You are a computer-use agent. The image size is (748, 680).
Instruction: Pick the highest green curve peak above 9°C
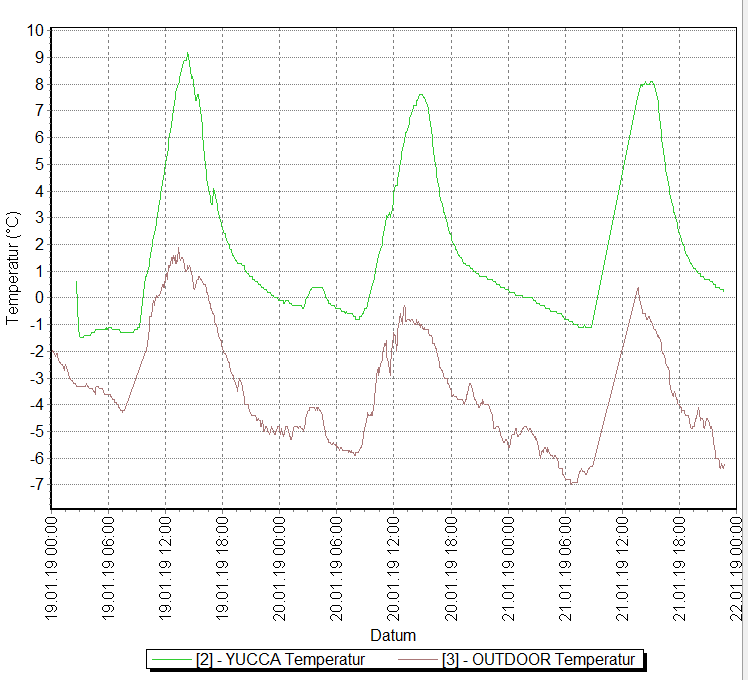pos(187,54)
